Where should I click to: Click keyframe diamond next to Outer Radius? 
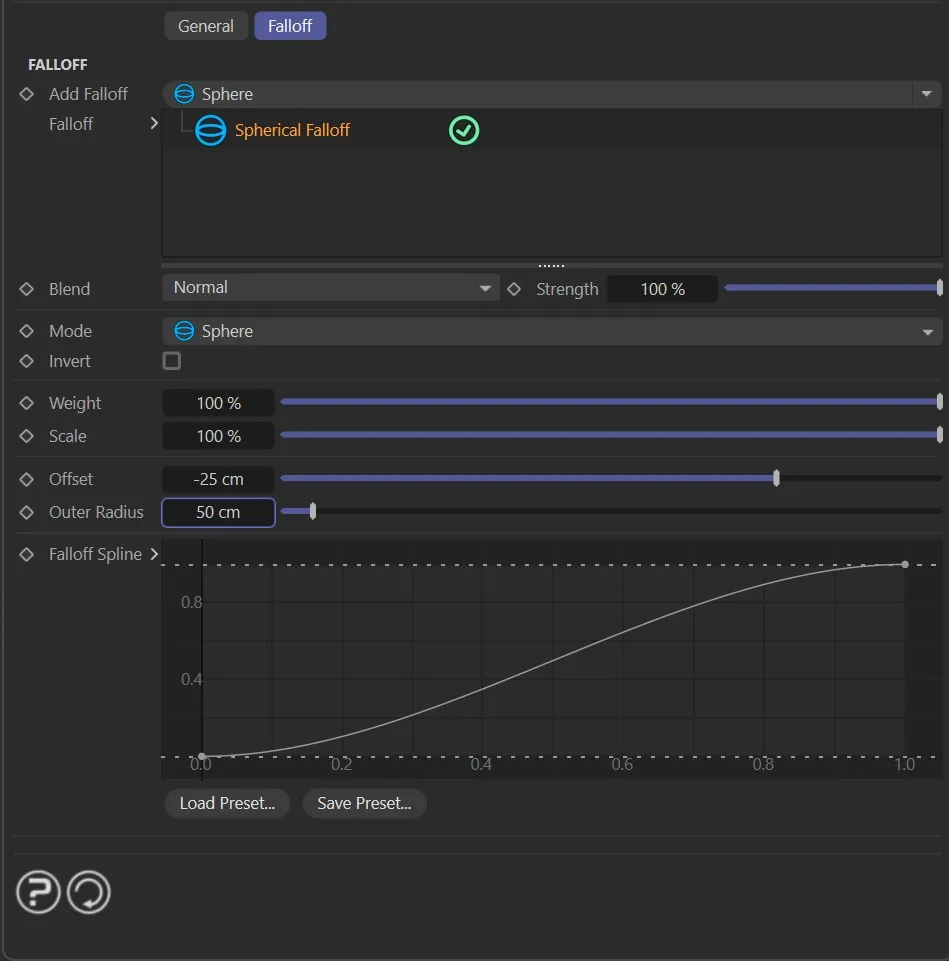[27, 512]
